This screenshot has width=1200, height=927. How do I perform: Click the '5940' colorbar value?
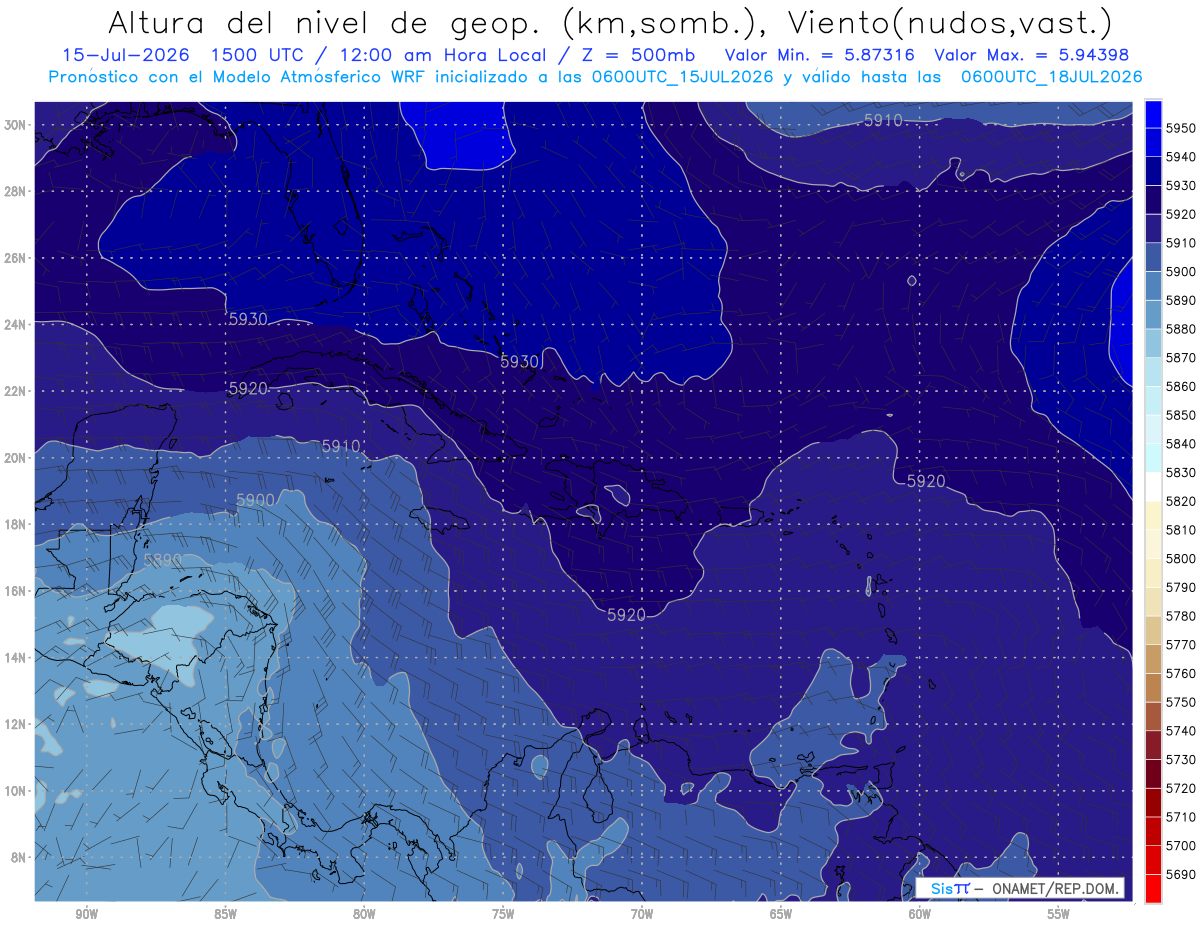(1180, 157)
